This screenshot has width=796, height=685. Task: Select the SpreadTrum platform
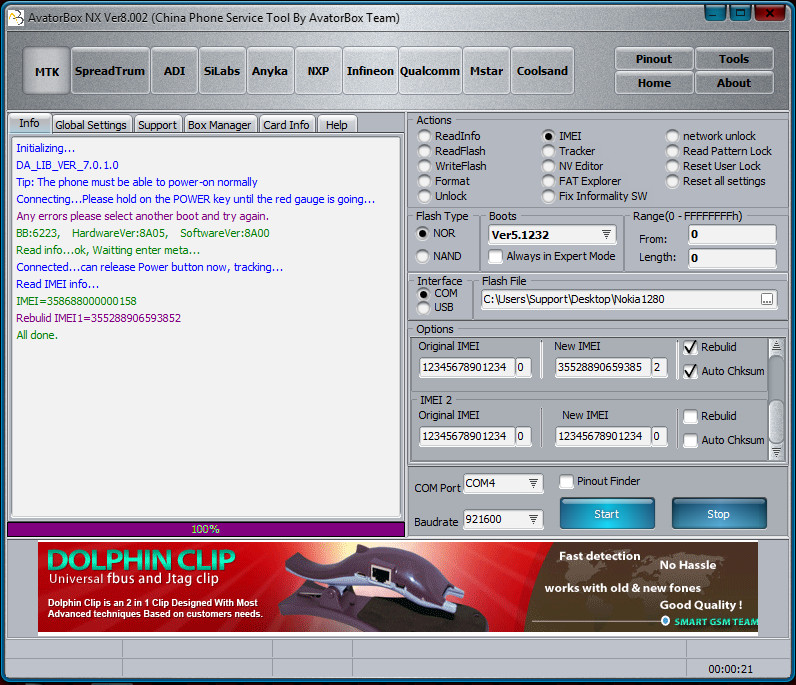(x=110, y=71)
